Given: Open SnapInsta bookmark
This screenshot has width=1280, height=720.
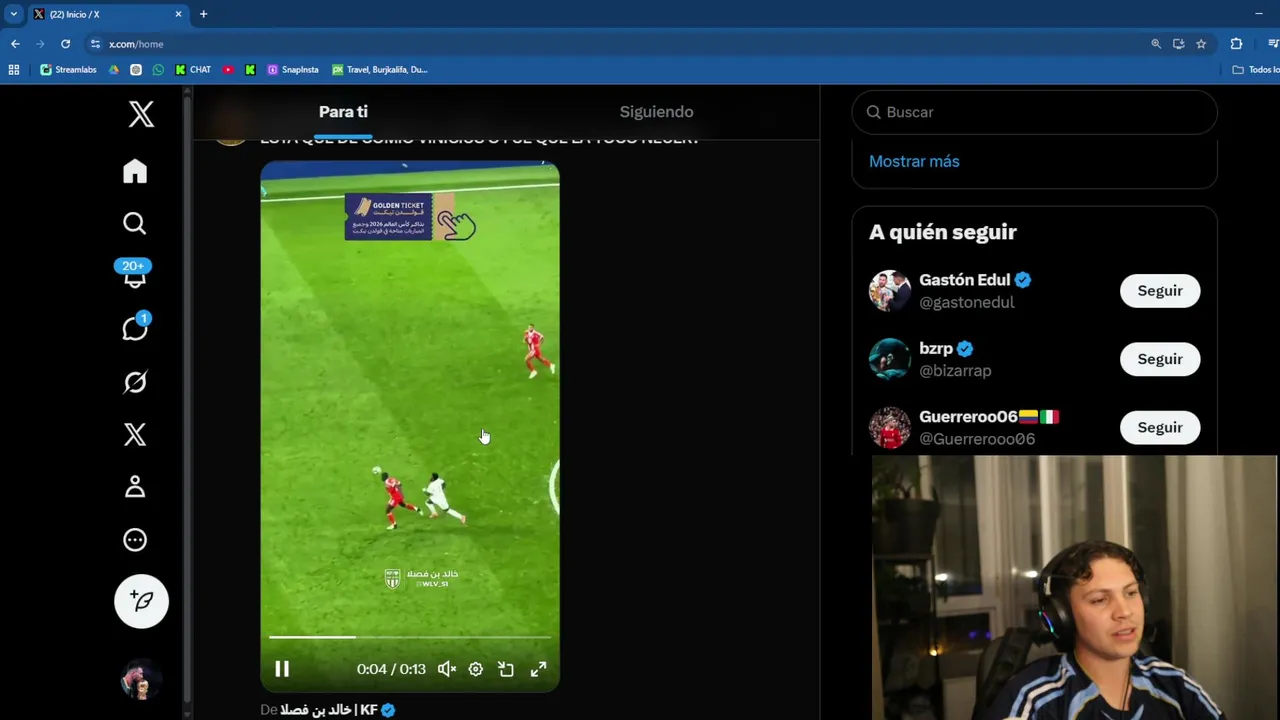Looking at the screenshot, I should pyautogui.click(x=292, y=70).
